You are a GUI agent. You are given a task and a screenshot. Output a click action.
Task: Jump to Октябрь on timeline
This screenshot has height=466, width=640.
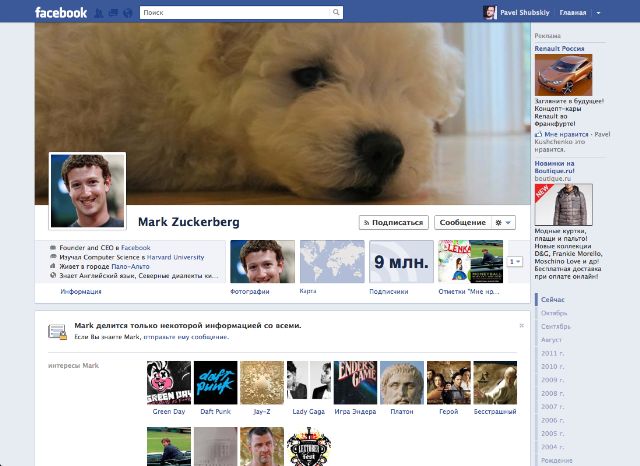tap(554, 313)
